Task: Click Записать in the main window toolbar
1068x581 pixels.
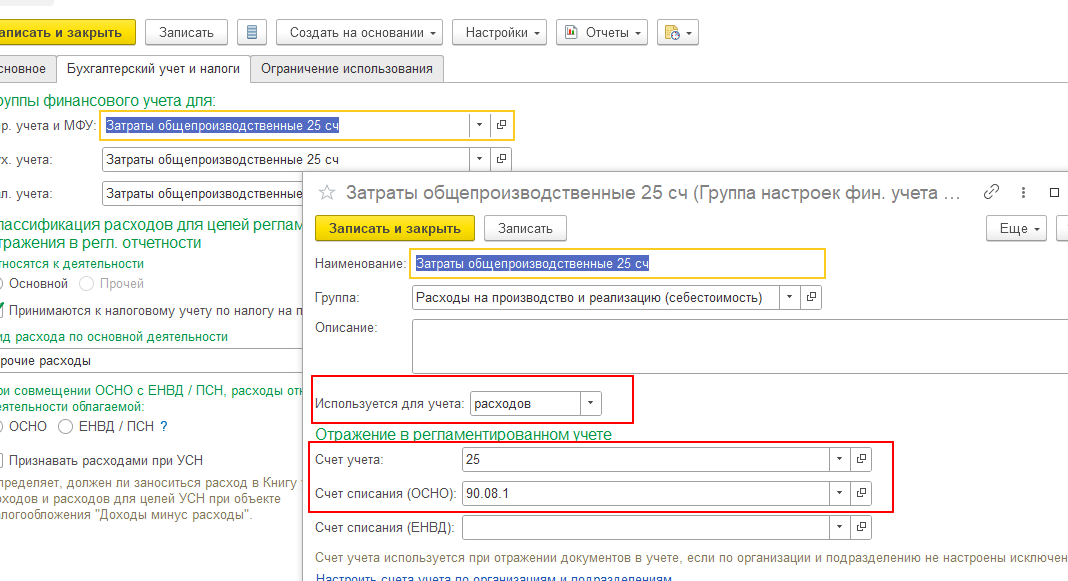Action: point(186,32)
